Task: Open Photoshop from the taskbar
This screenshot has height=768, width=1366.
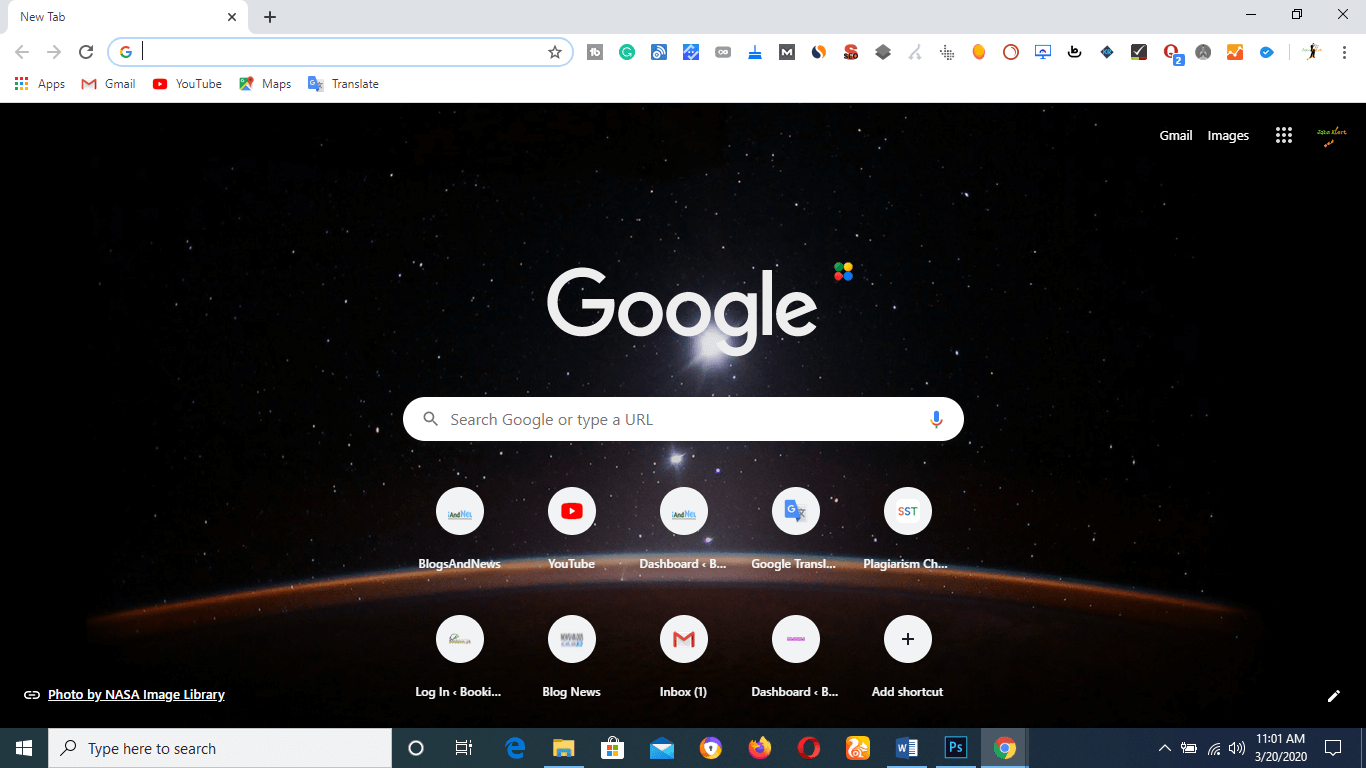Action: [x=956, y=748]
